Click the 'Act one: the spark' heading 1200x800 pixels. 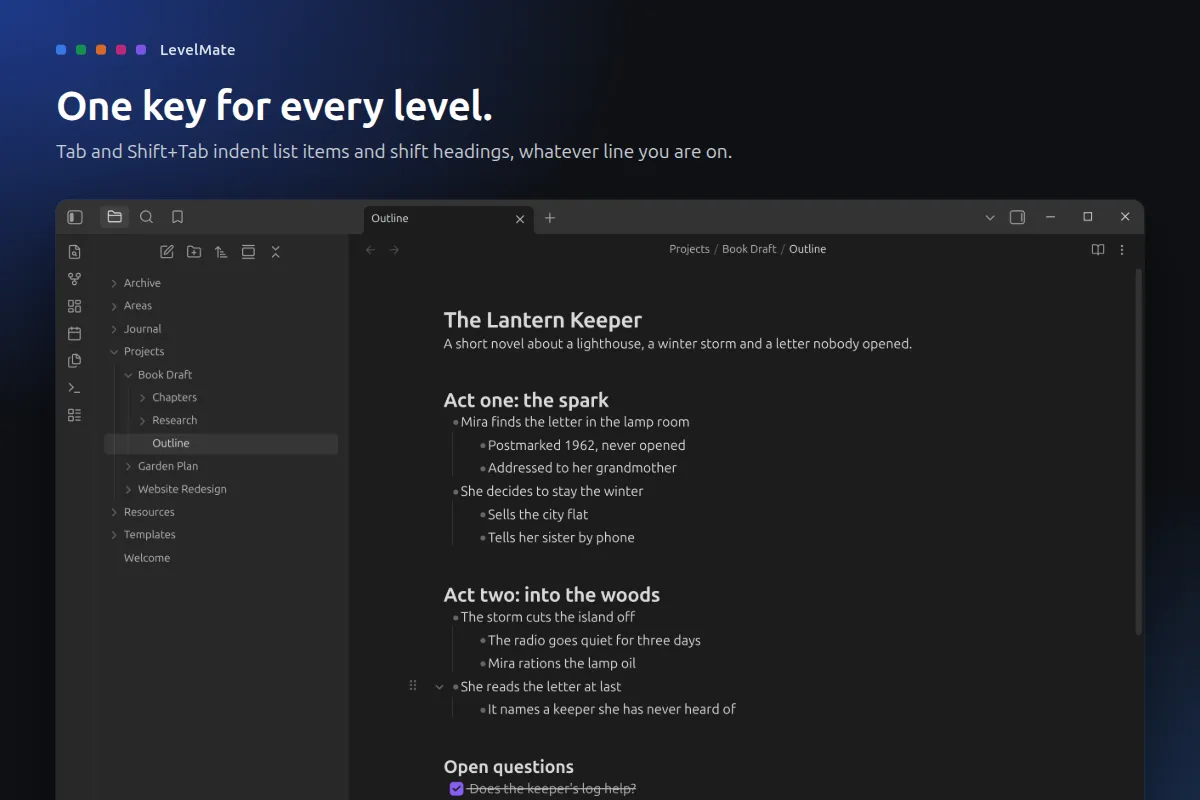click(x=526, y=400)
